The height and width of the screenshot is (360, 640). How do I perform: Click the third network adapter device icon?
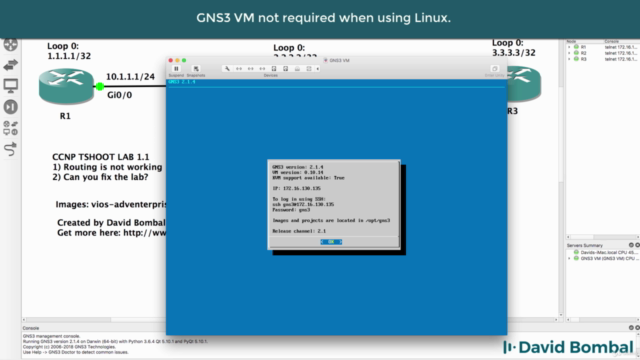[x=262, y=69]
